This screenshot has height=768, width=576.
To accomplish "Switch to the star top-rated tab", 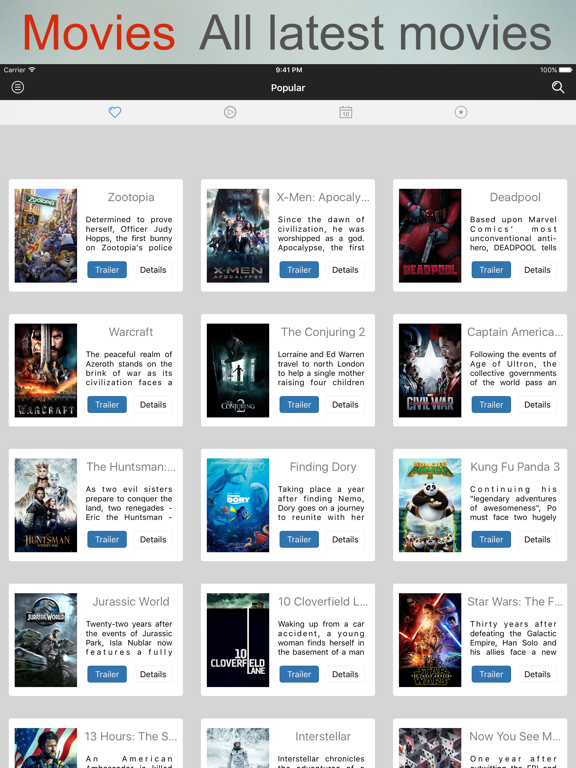I will pos(461,112).
